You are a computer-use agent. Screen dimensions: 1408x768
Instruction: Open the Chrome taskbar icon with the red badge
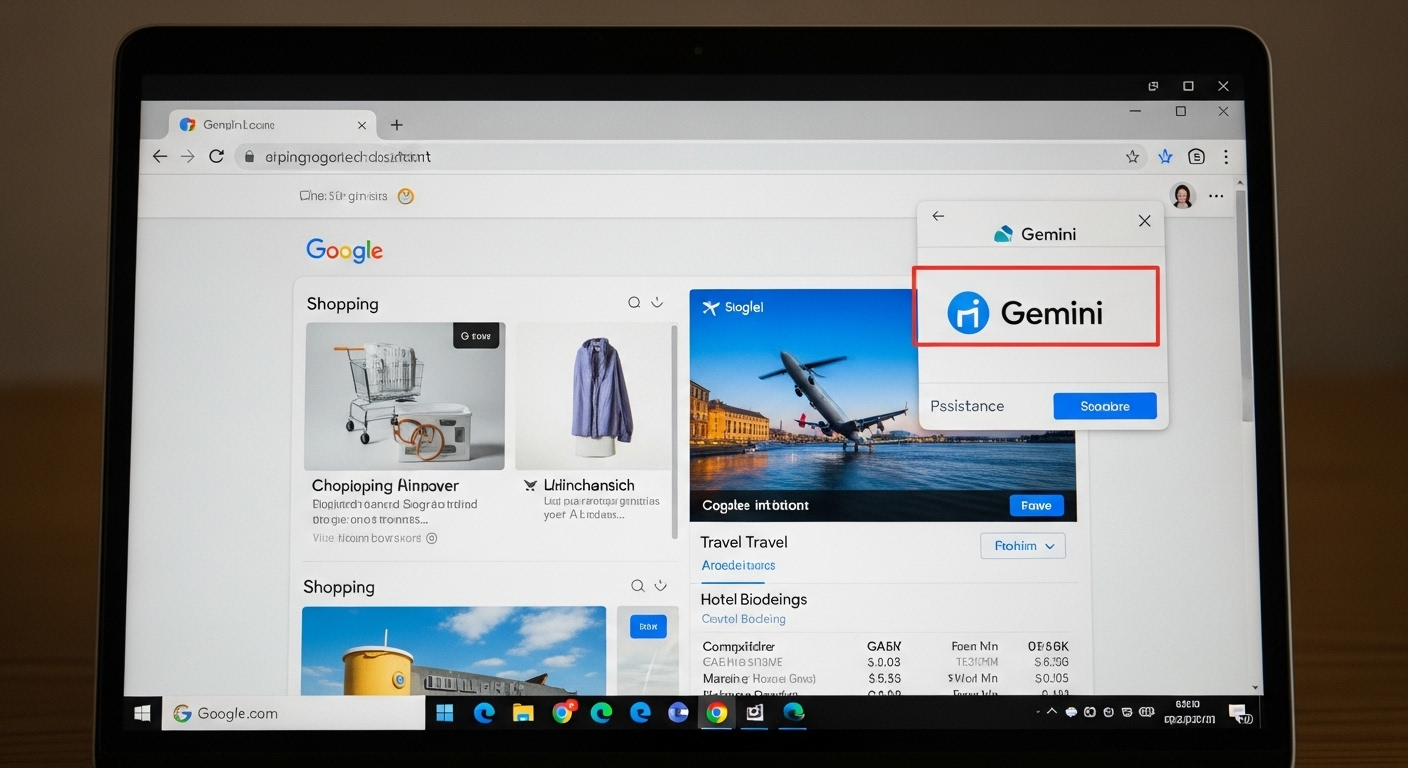click(x=563, y=713)
